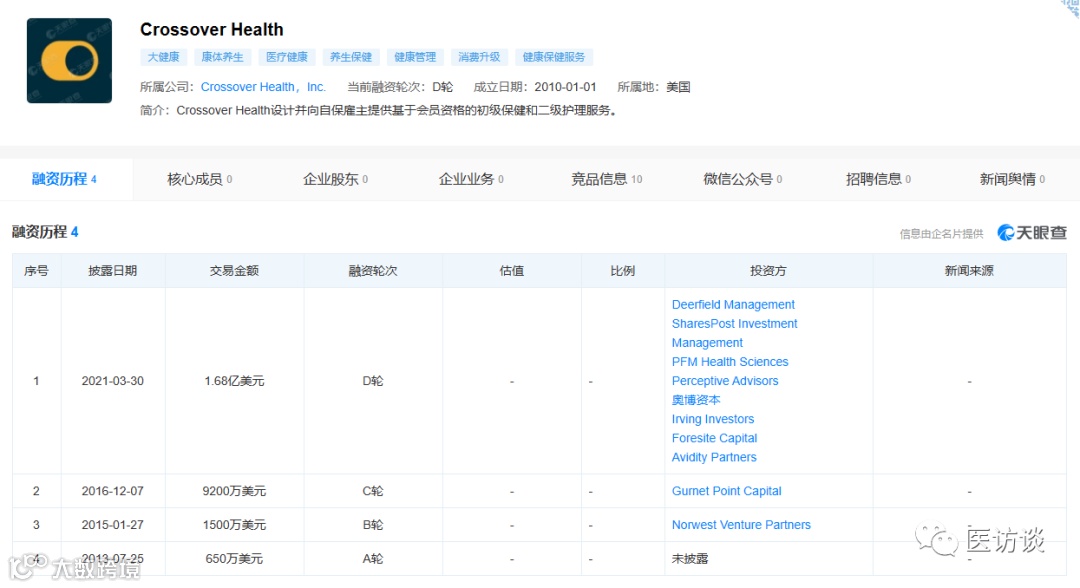Open the SharesPost Investment Management link
1080x588 pixels.
click(x=734, y=333)
